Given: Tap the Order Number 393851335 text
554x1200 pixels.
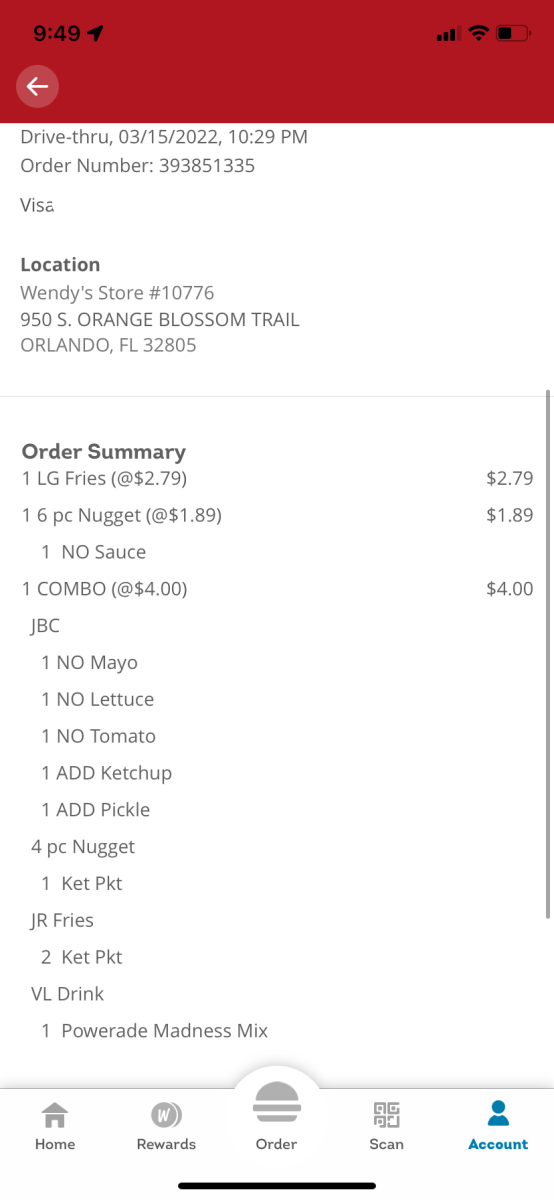Looking at the screenshot, I should (138, 166).
